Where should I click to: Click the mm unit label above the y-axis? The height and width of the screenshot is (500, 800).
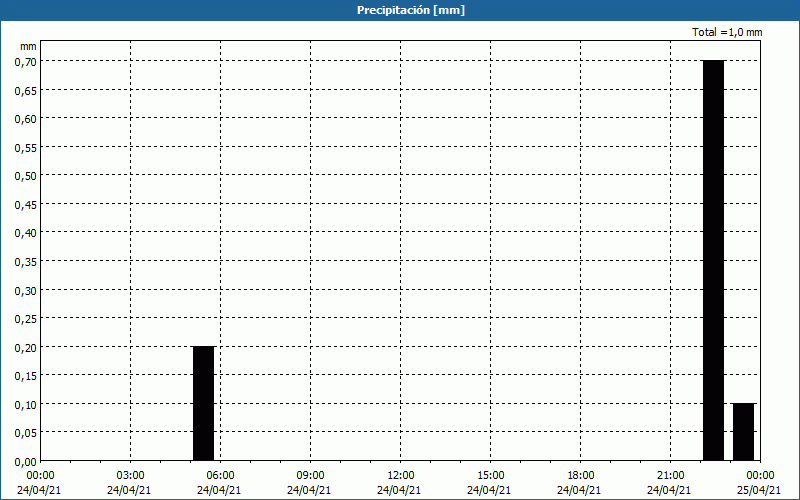point(28,46)
